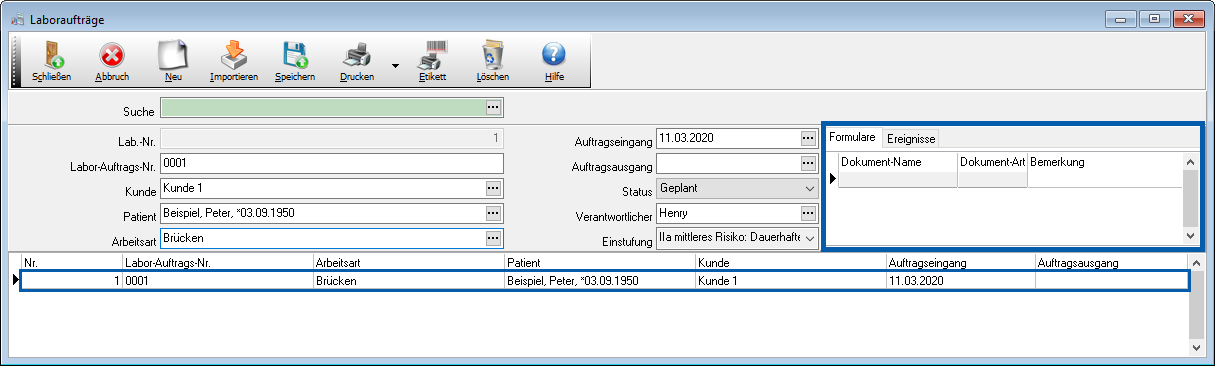Image resolution: width=1215 pixels, height=366 pixels.
Task: Click the Bemerkung column header
Action: (x=1105, y=162)
